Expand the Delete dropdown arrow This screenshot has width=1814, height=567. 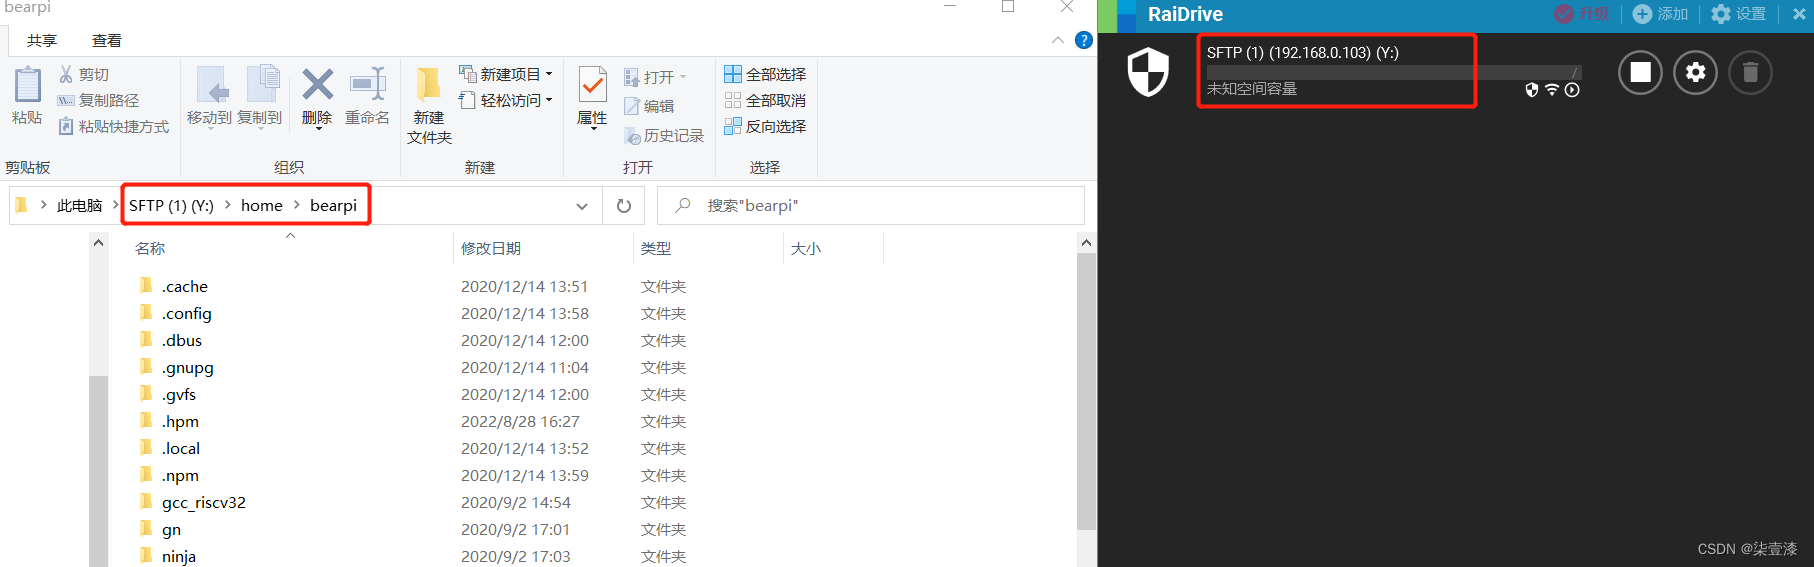point(317,129)
